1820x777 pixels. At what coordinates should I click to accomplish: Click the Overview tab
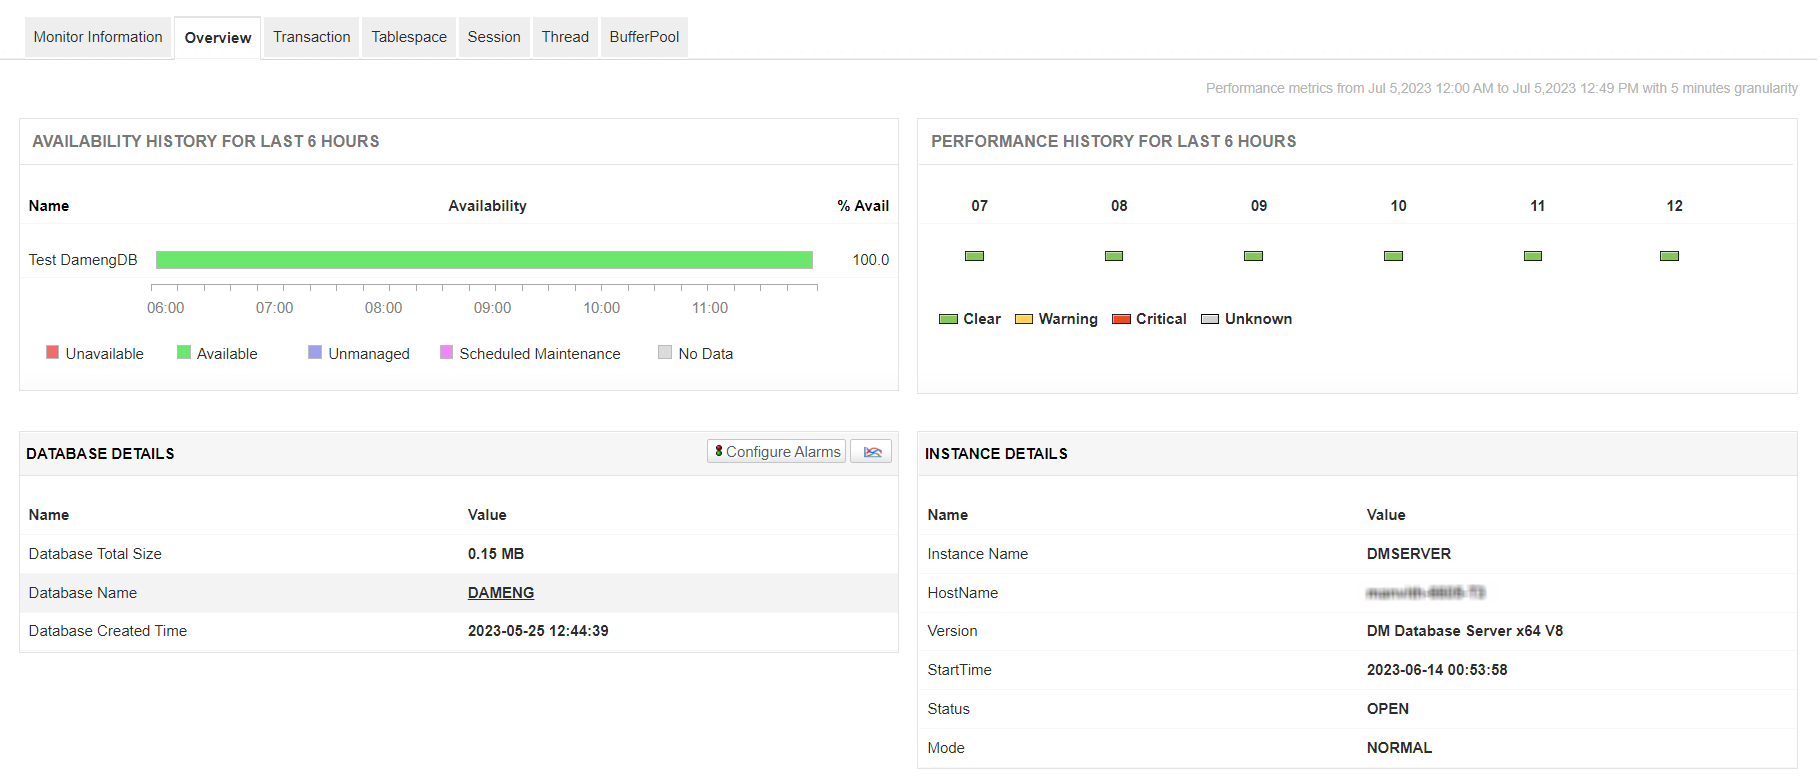pos(218,38)
